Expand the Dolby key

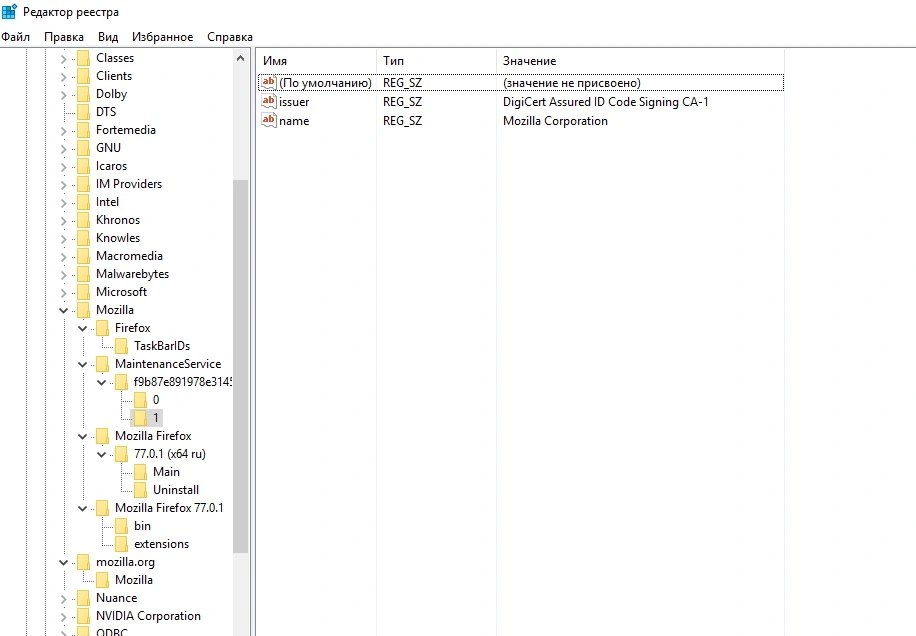(63, 95)
